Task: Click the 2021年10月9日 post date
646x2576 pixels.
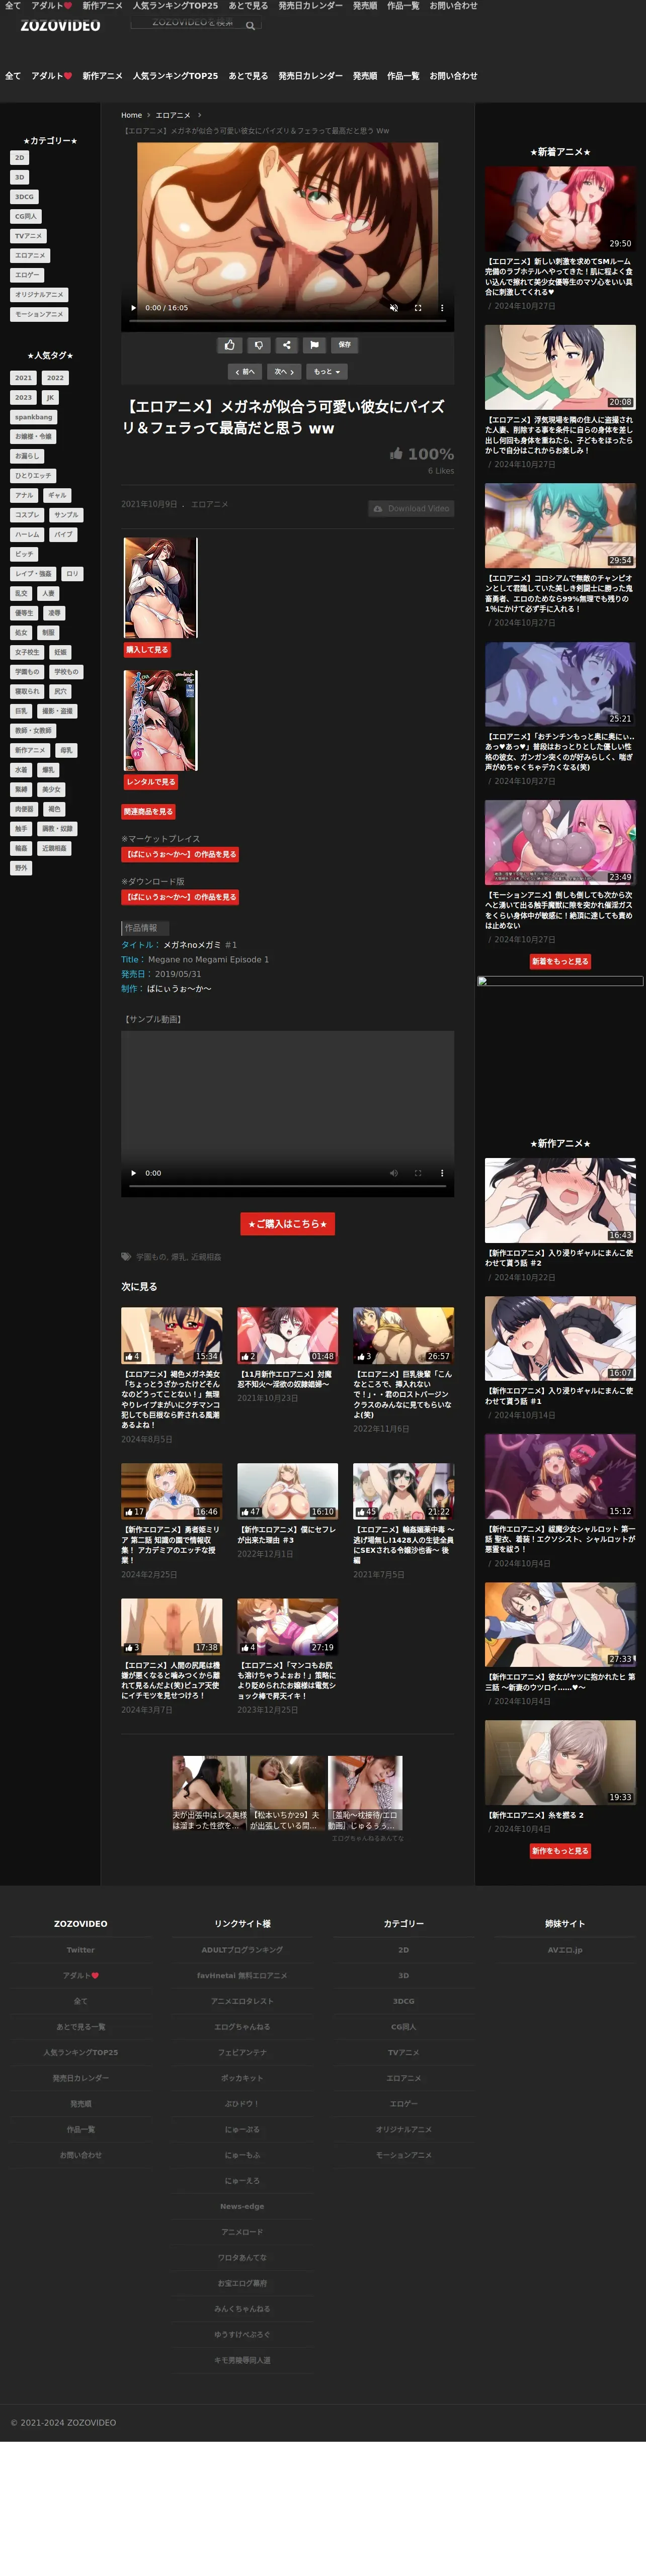Action: pos(149,504)
